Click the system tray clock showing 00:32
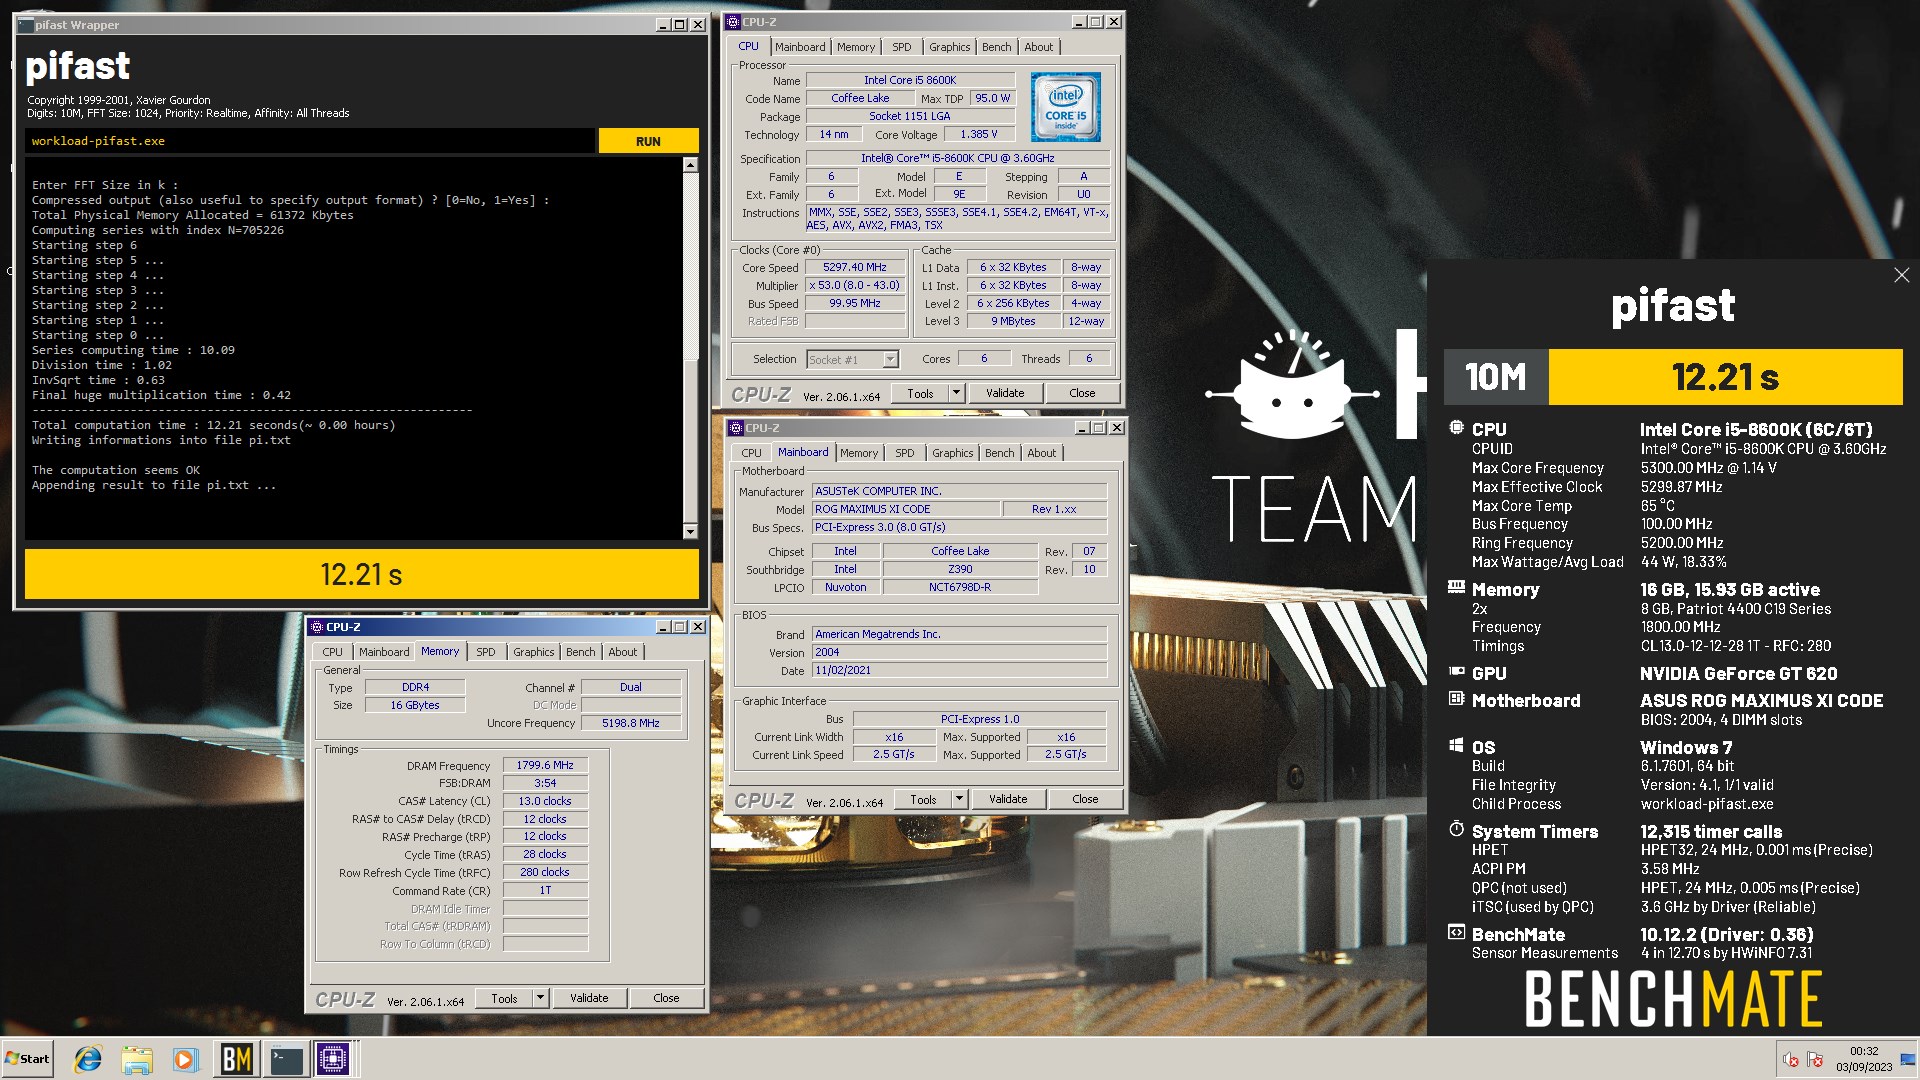The height and width of the screenshot is (1080, 1920). 1864,1059
